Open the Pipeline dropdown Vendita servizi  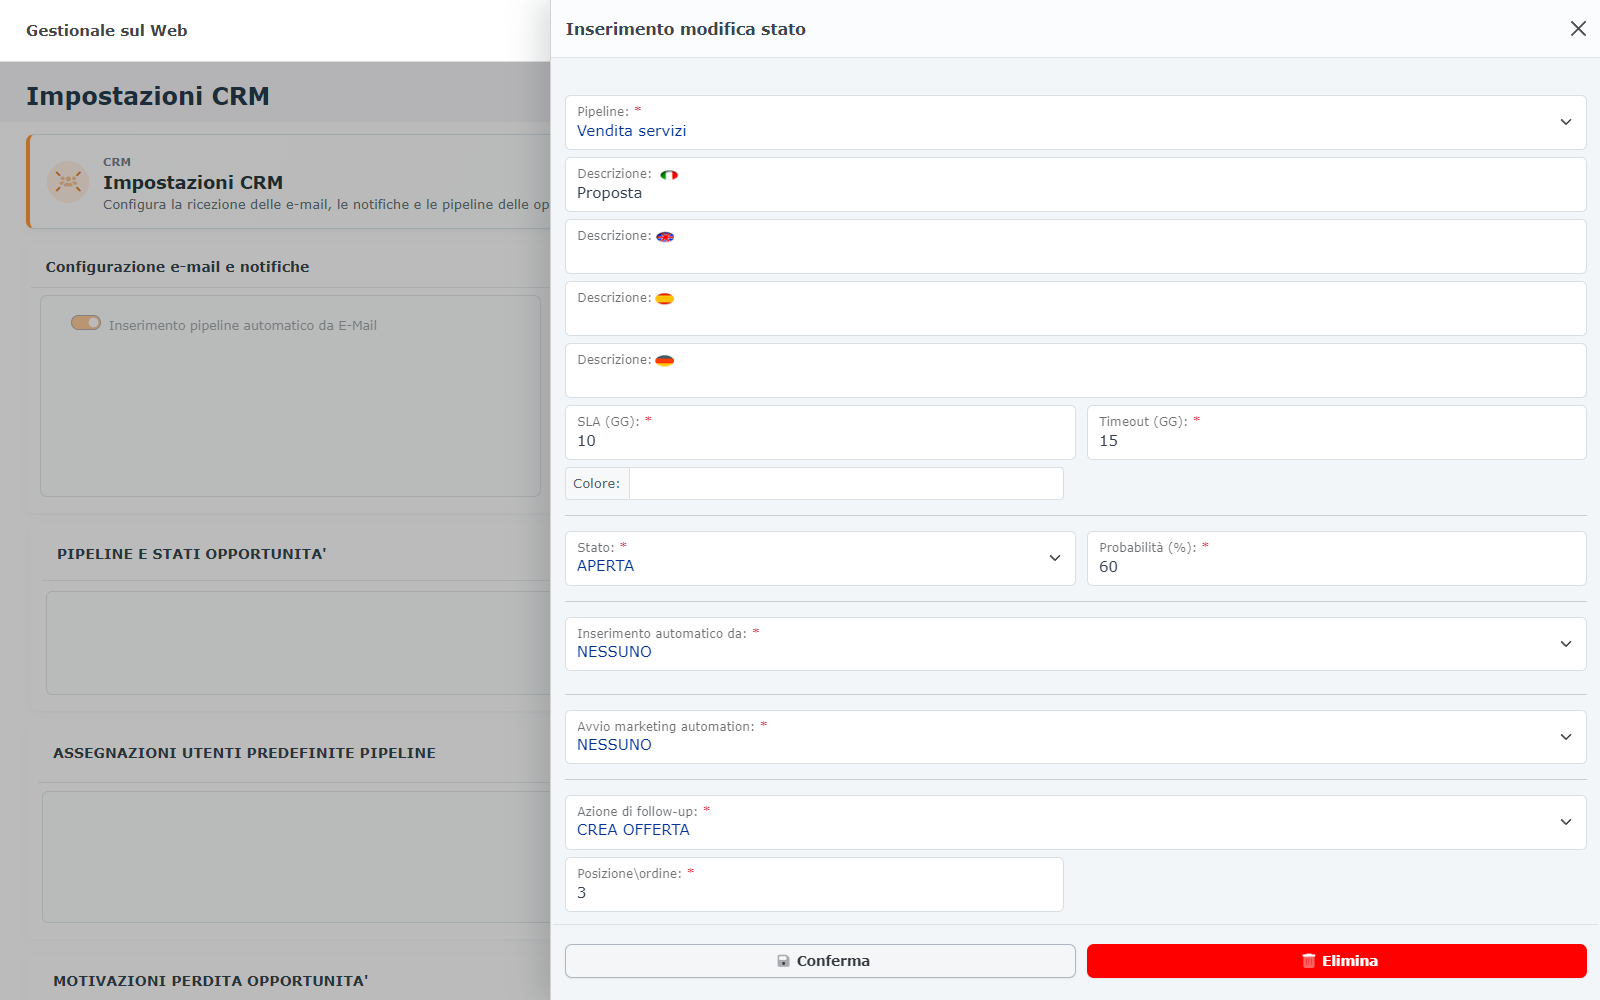click(x=1075, y=122)
